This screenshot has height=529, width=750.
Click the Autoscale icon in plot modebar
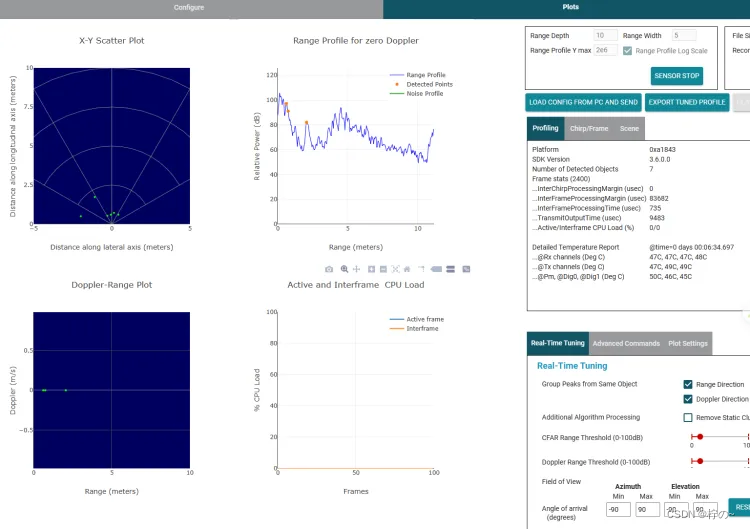[x=396, y=269]
